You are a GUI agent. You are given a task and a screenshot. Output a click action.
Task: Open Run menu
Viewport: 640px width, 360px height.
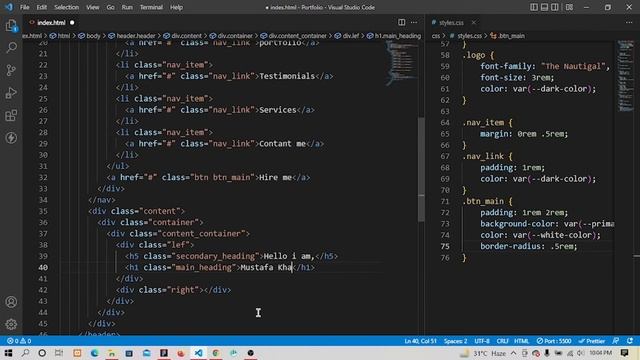click(x=127, y=7)
